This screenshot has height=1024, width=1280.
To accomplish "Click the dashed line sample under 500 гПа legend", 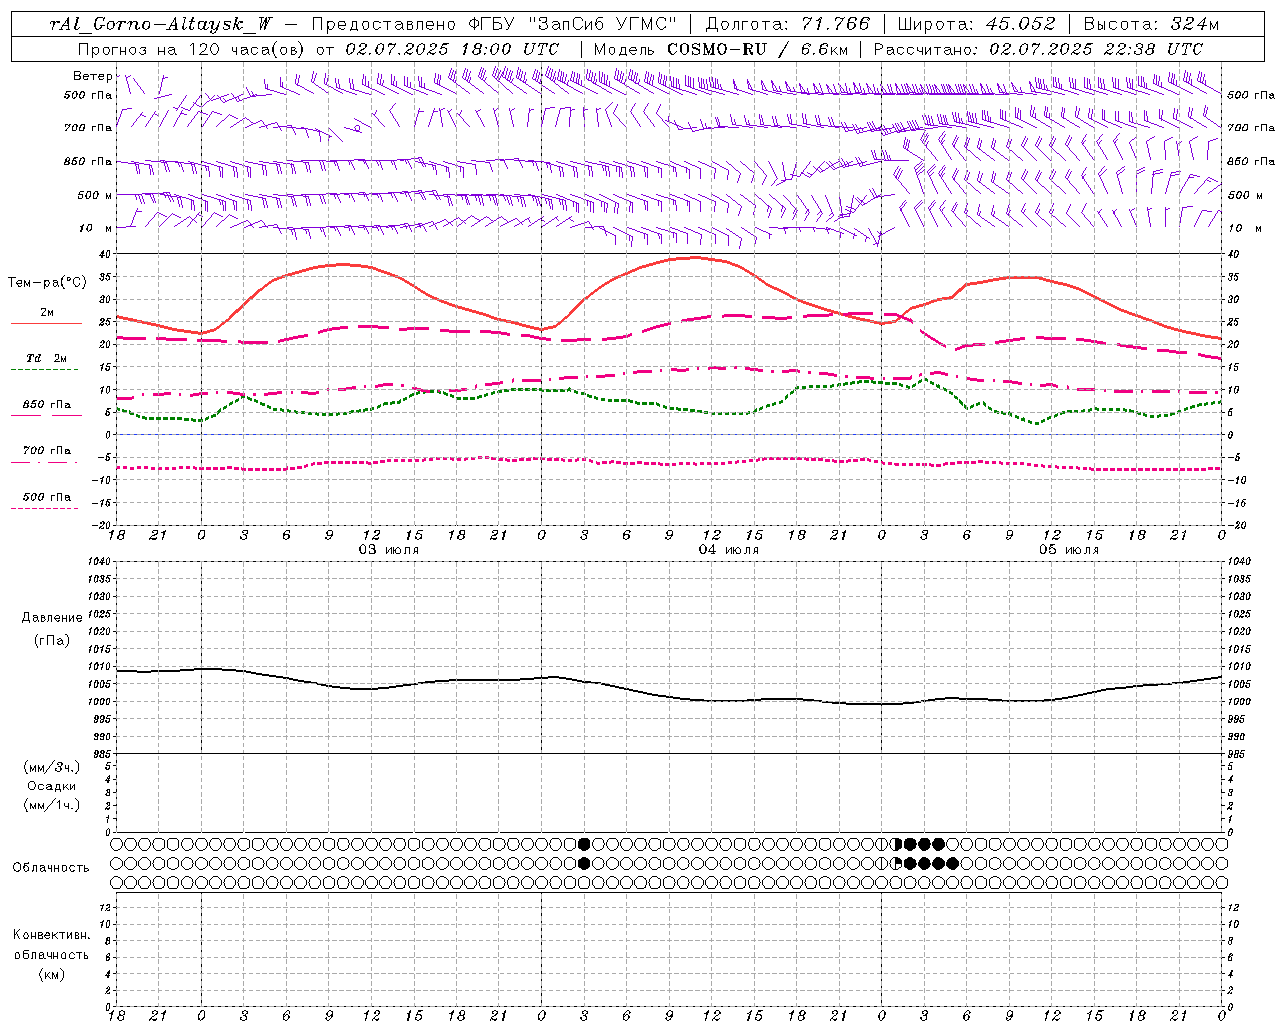I will pos(45,508).
